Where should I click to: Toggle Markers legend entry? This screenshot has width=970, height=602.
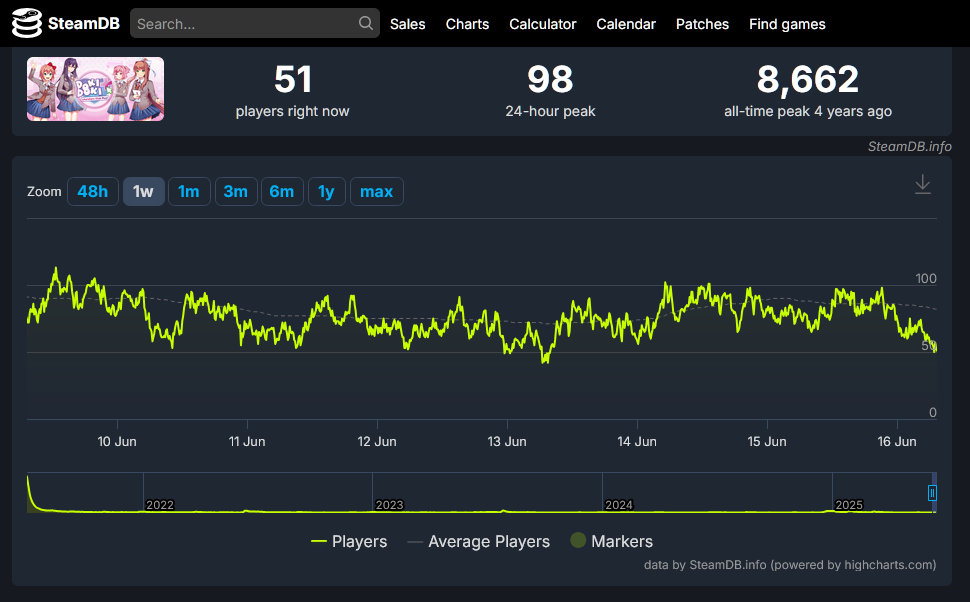611,541
